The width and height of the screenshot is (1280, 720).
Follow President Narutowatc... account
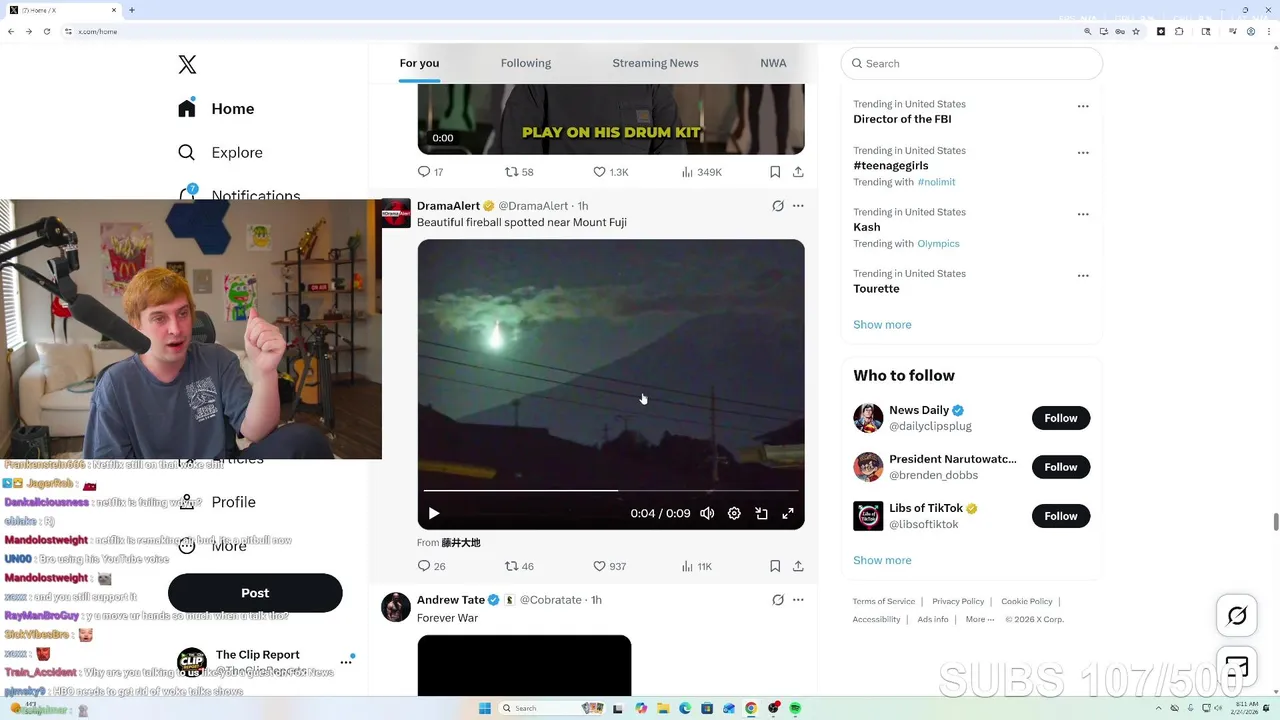tap(1061, 467)
